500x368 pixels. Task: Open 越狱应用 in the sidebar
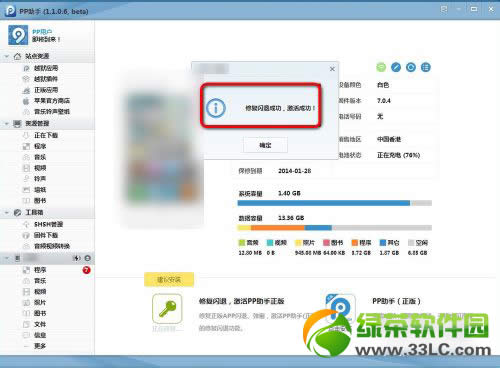tap(46, 68)
